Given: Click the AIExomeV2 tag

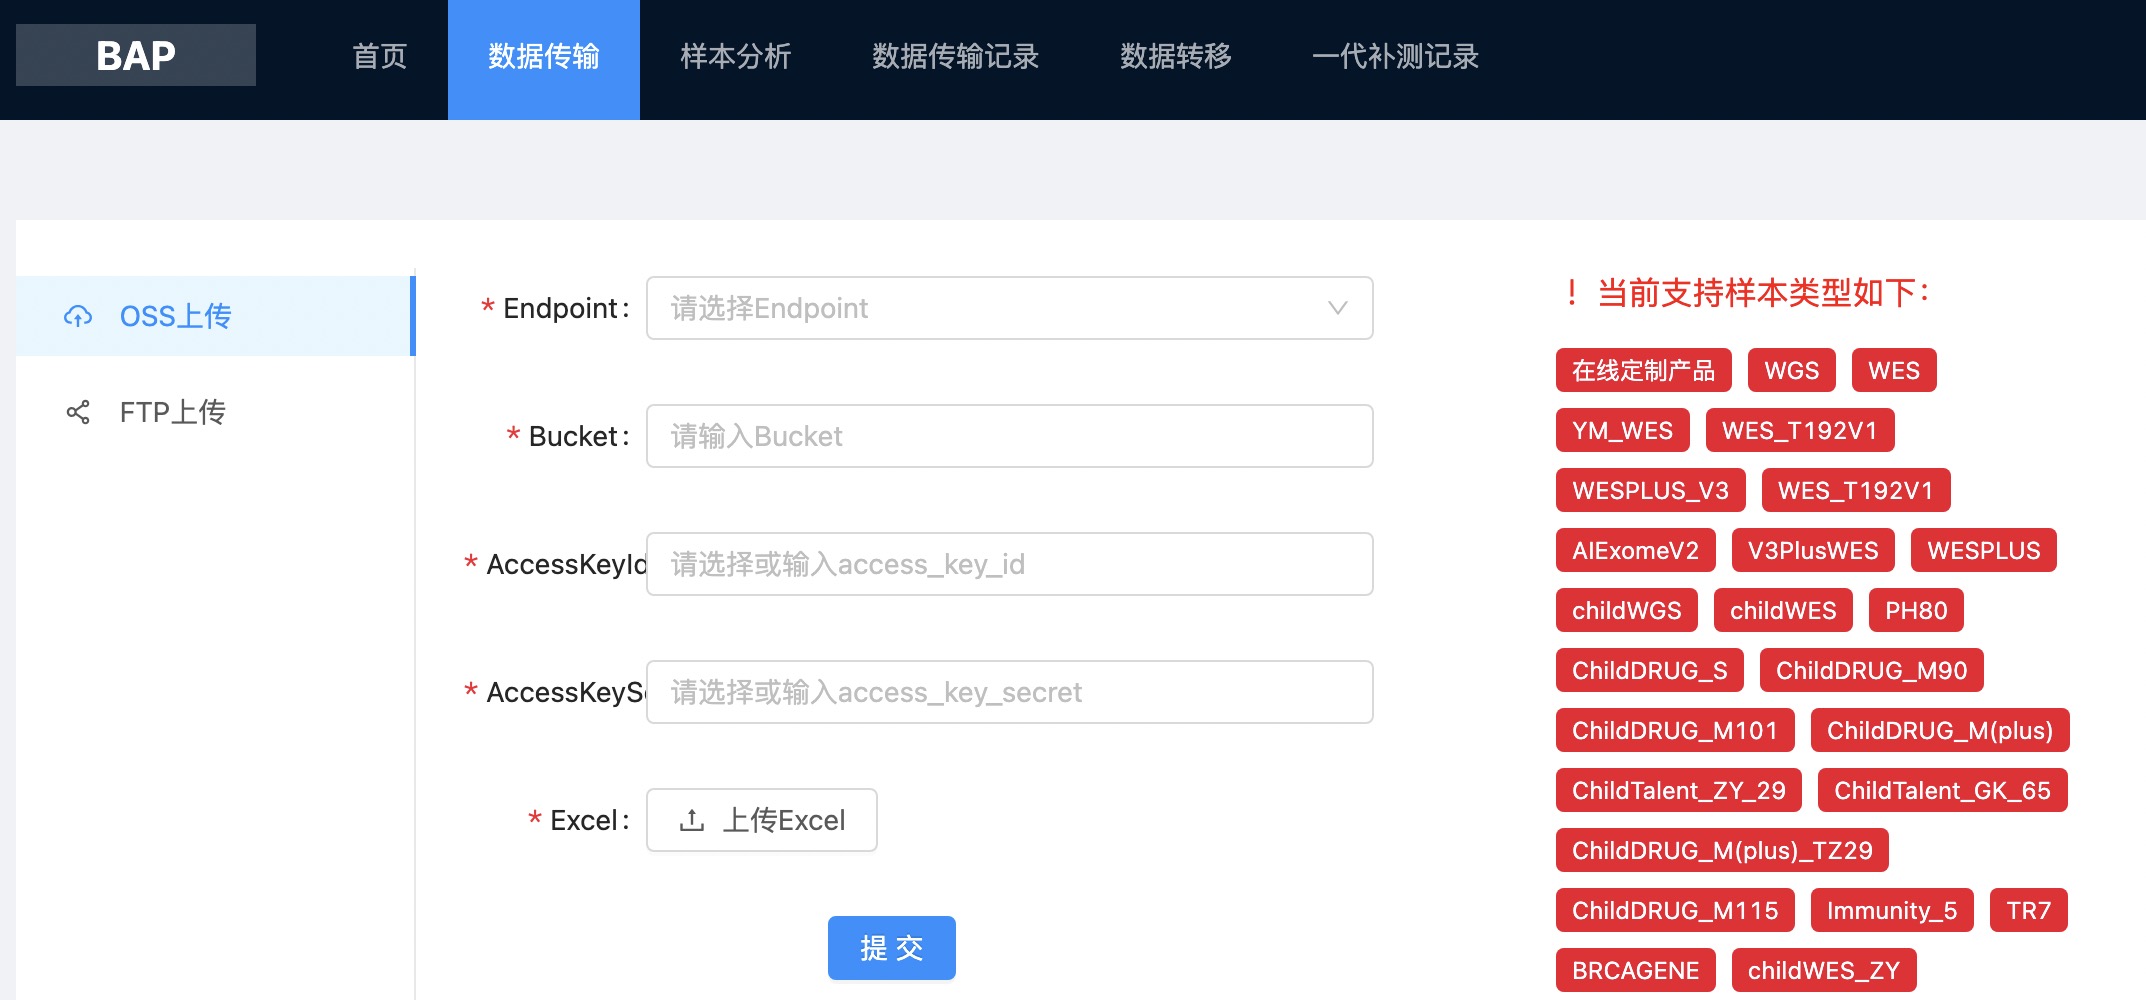Looking at the screenshot, I should [1636, 550].
